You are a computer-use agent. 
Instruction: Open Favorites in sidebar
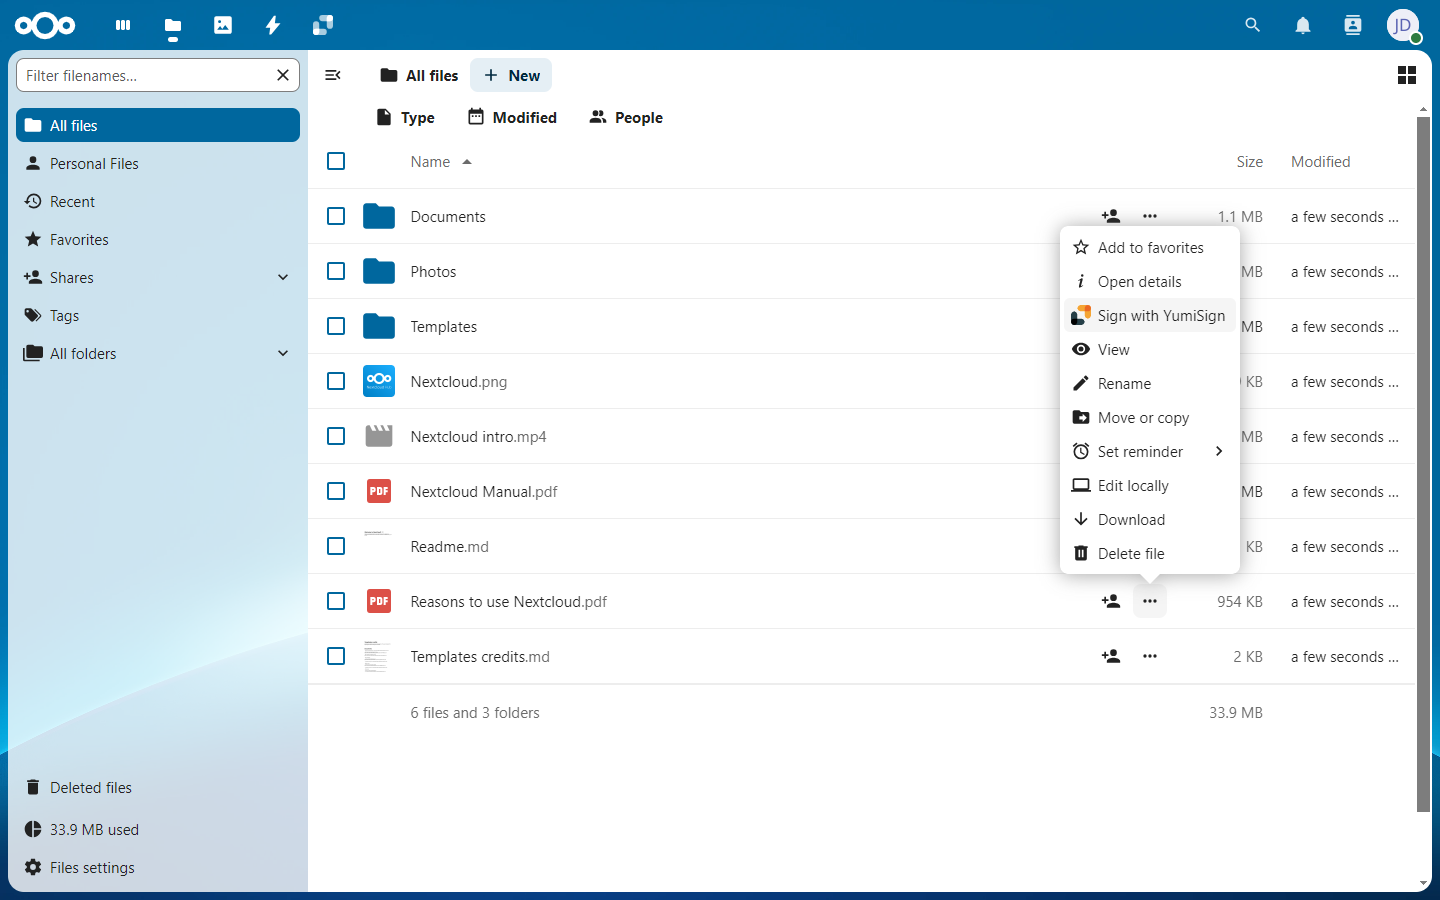coord(158,239)
